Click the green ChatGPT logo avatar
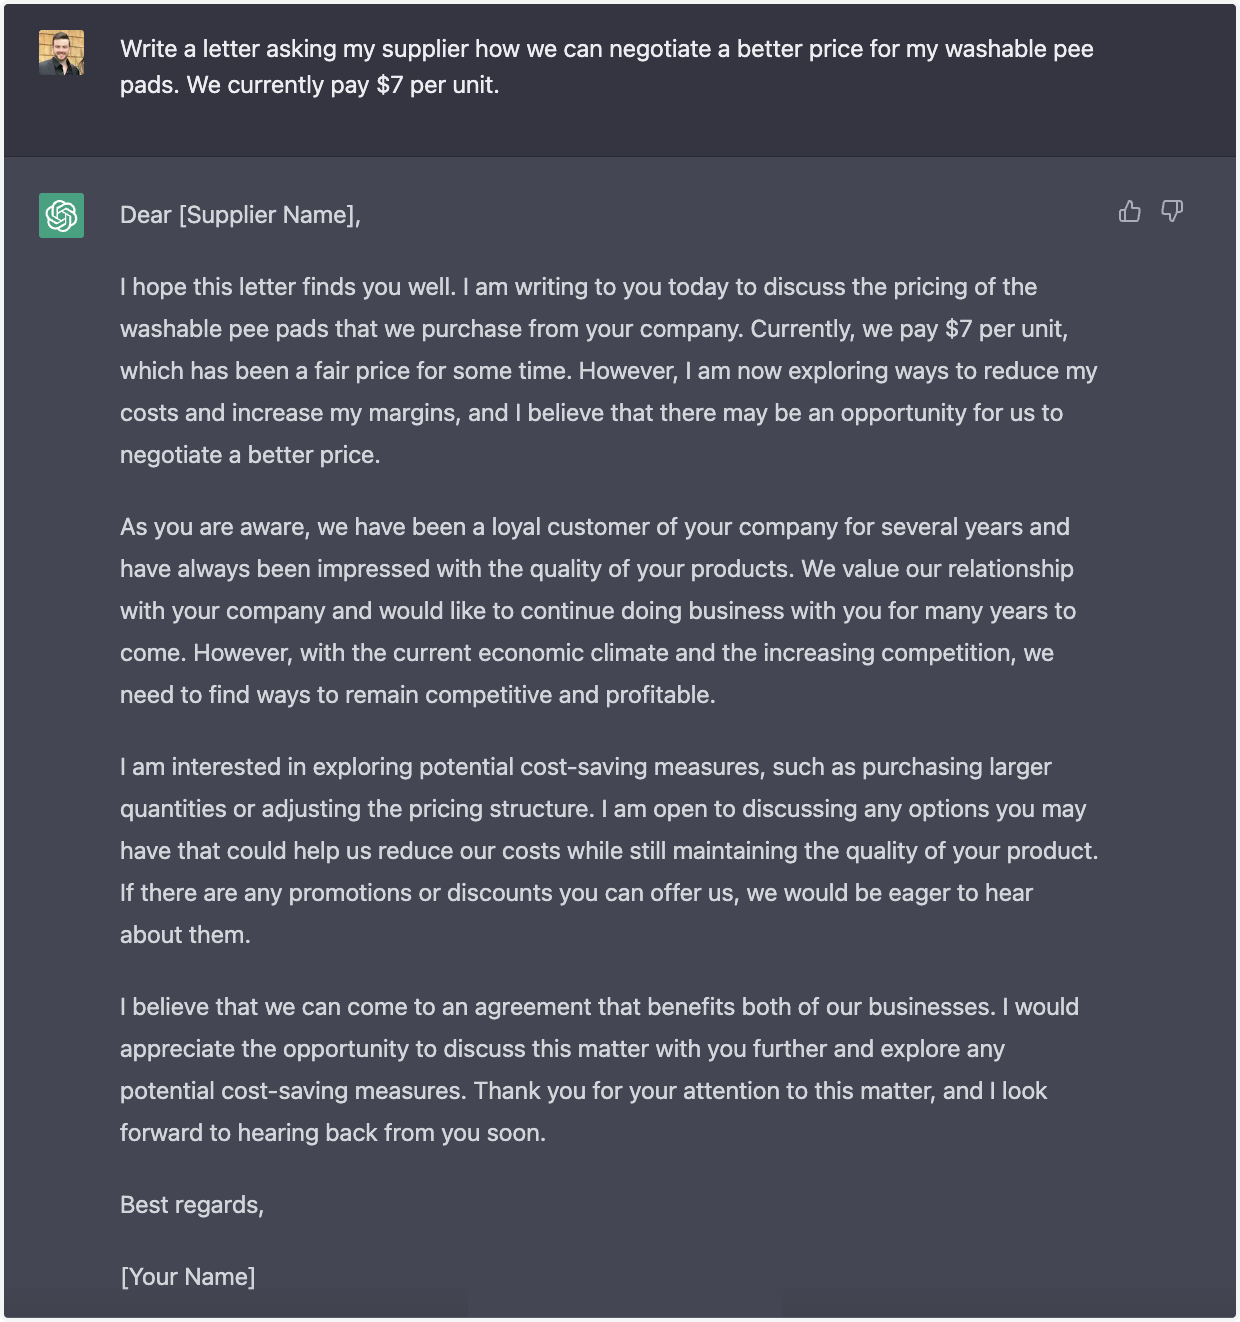Screen dimensions: 1240x1322 (x=61, y=215)
